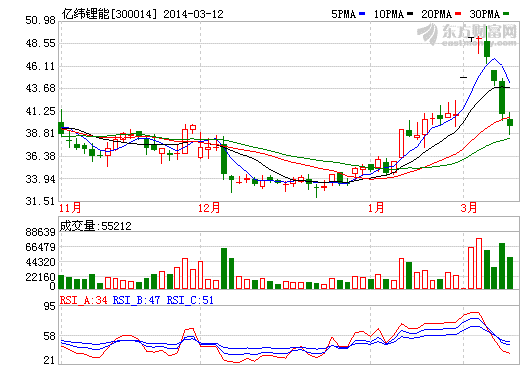Click the 46.11 price axis label

tap(40, 66)
